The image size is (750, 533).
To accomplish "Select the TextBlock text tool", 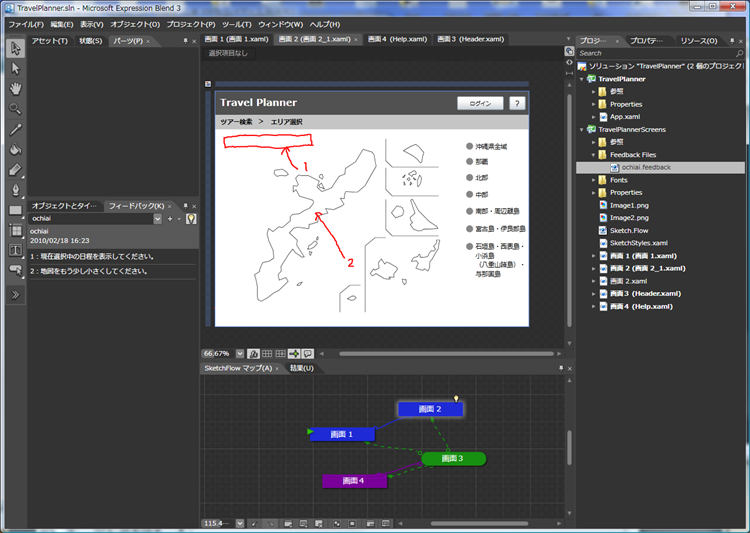I will (x=15, y=250).
